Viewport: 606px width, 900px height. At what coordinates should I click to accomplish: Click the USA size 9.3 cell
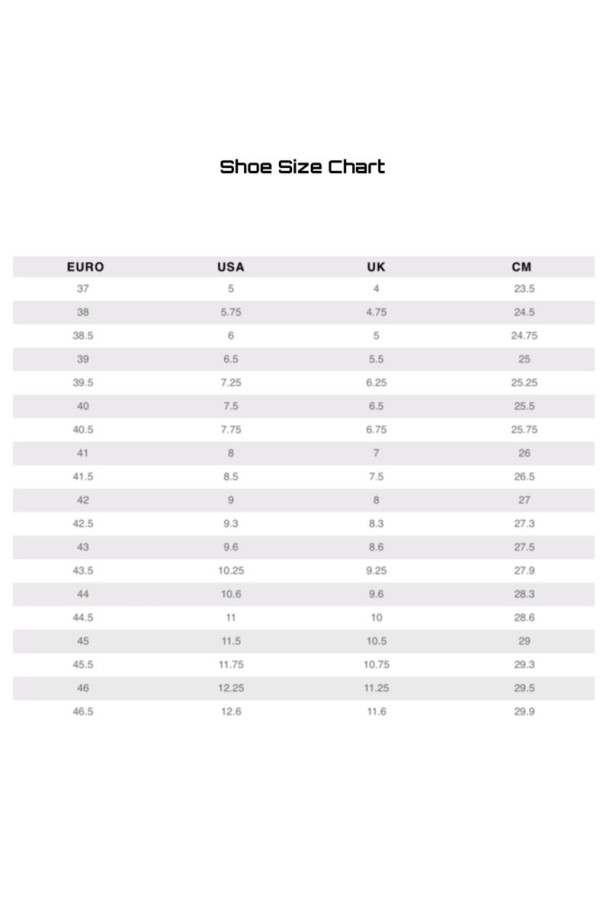tap(231, 524)
